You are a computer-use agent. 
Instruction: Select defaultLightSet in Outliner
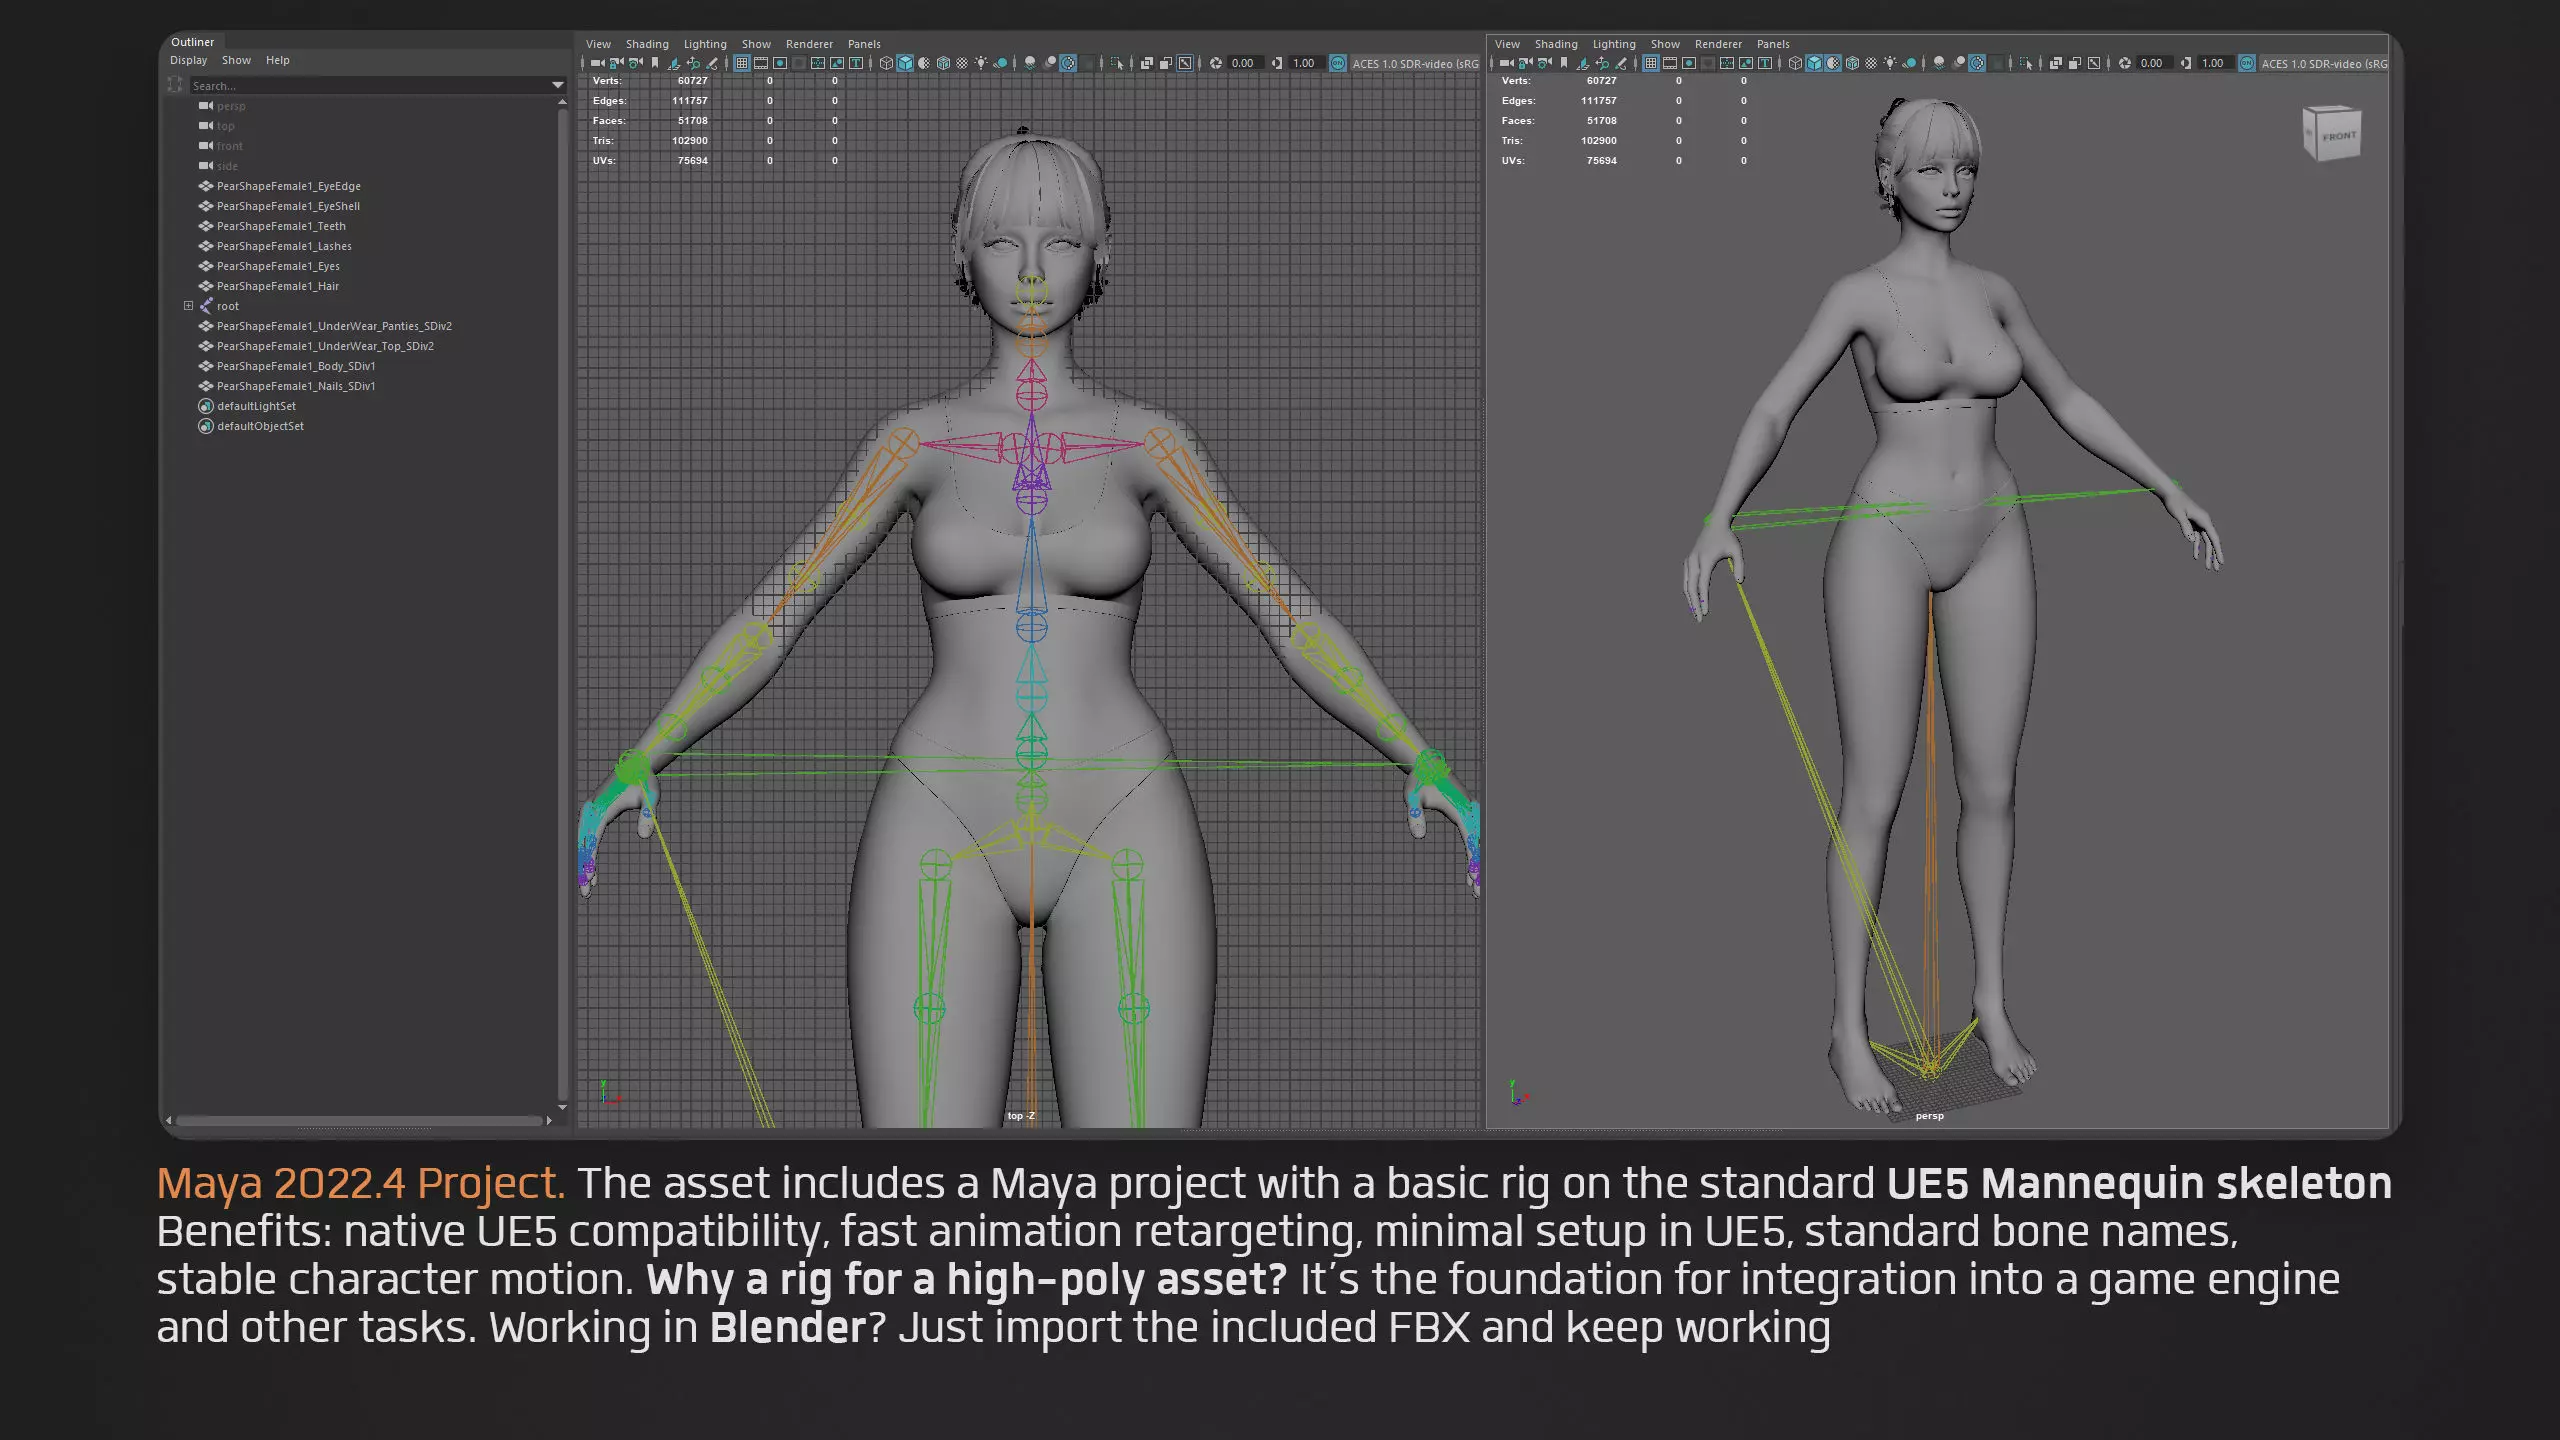coord(256,406)
